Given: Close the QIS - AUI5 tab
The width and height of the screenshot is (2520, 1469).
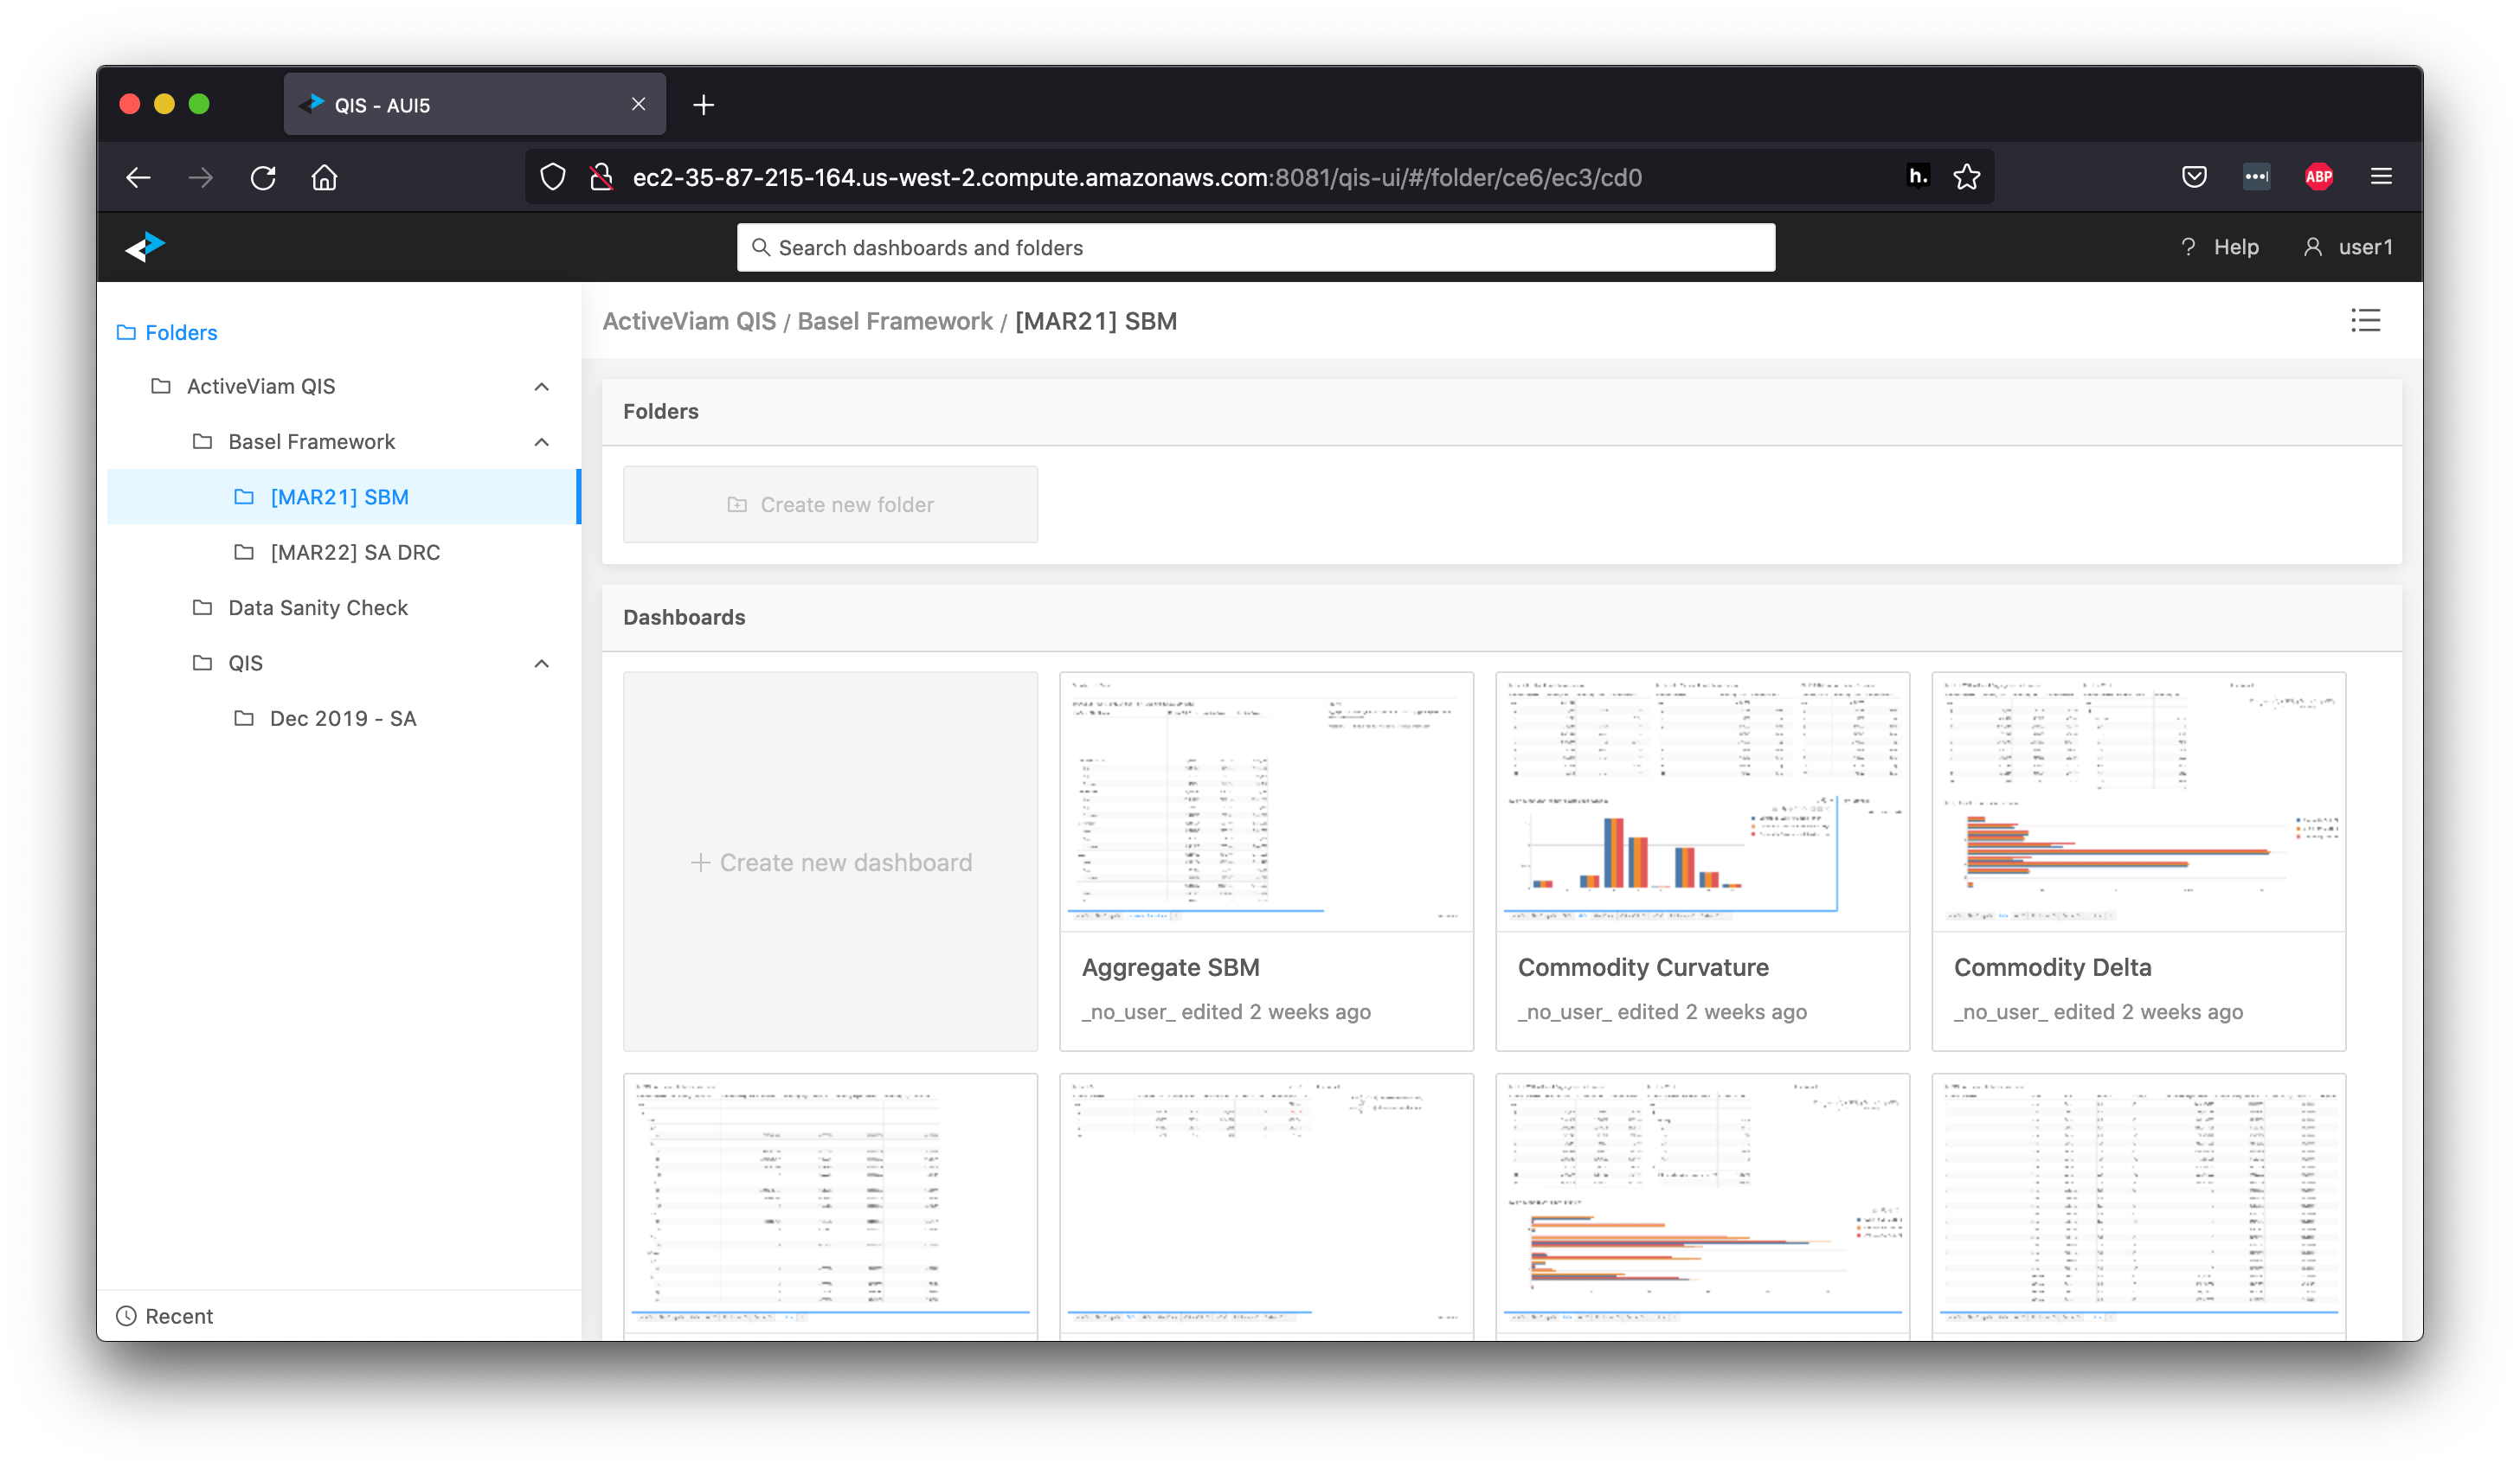Looking at the screenshot, I should tap(639, 104).
